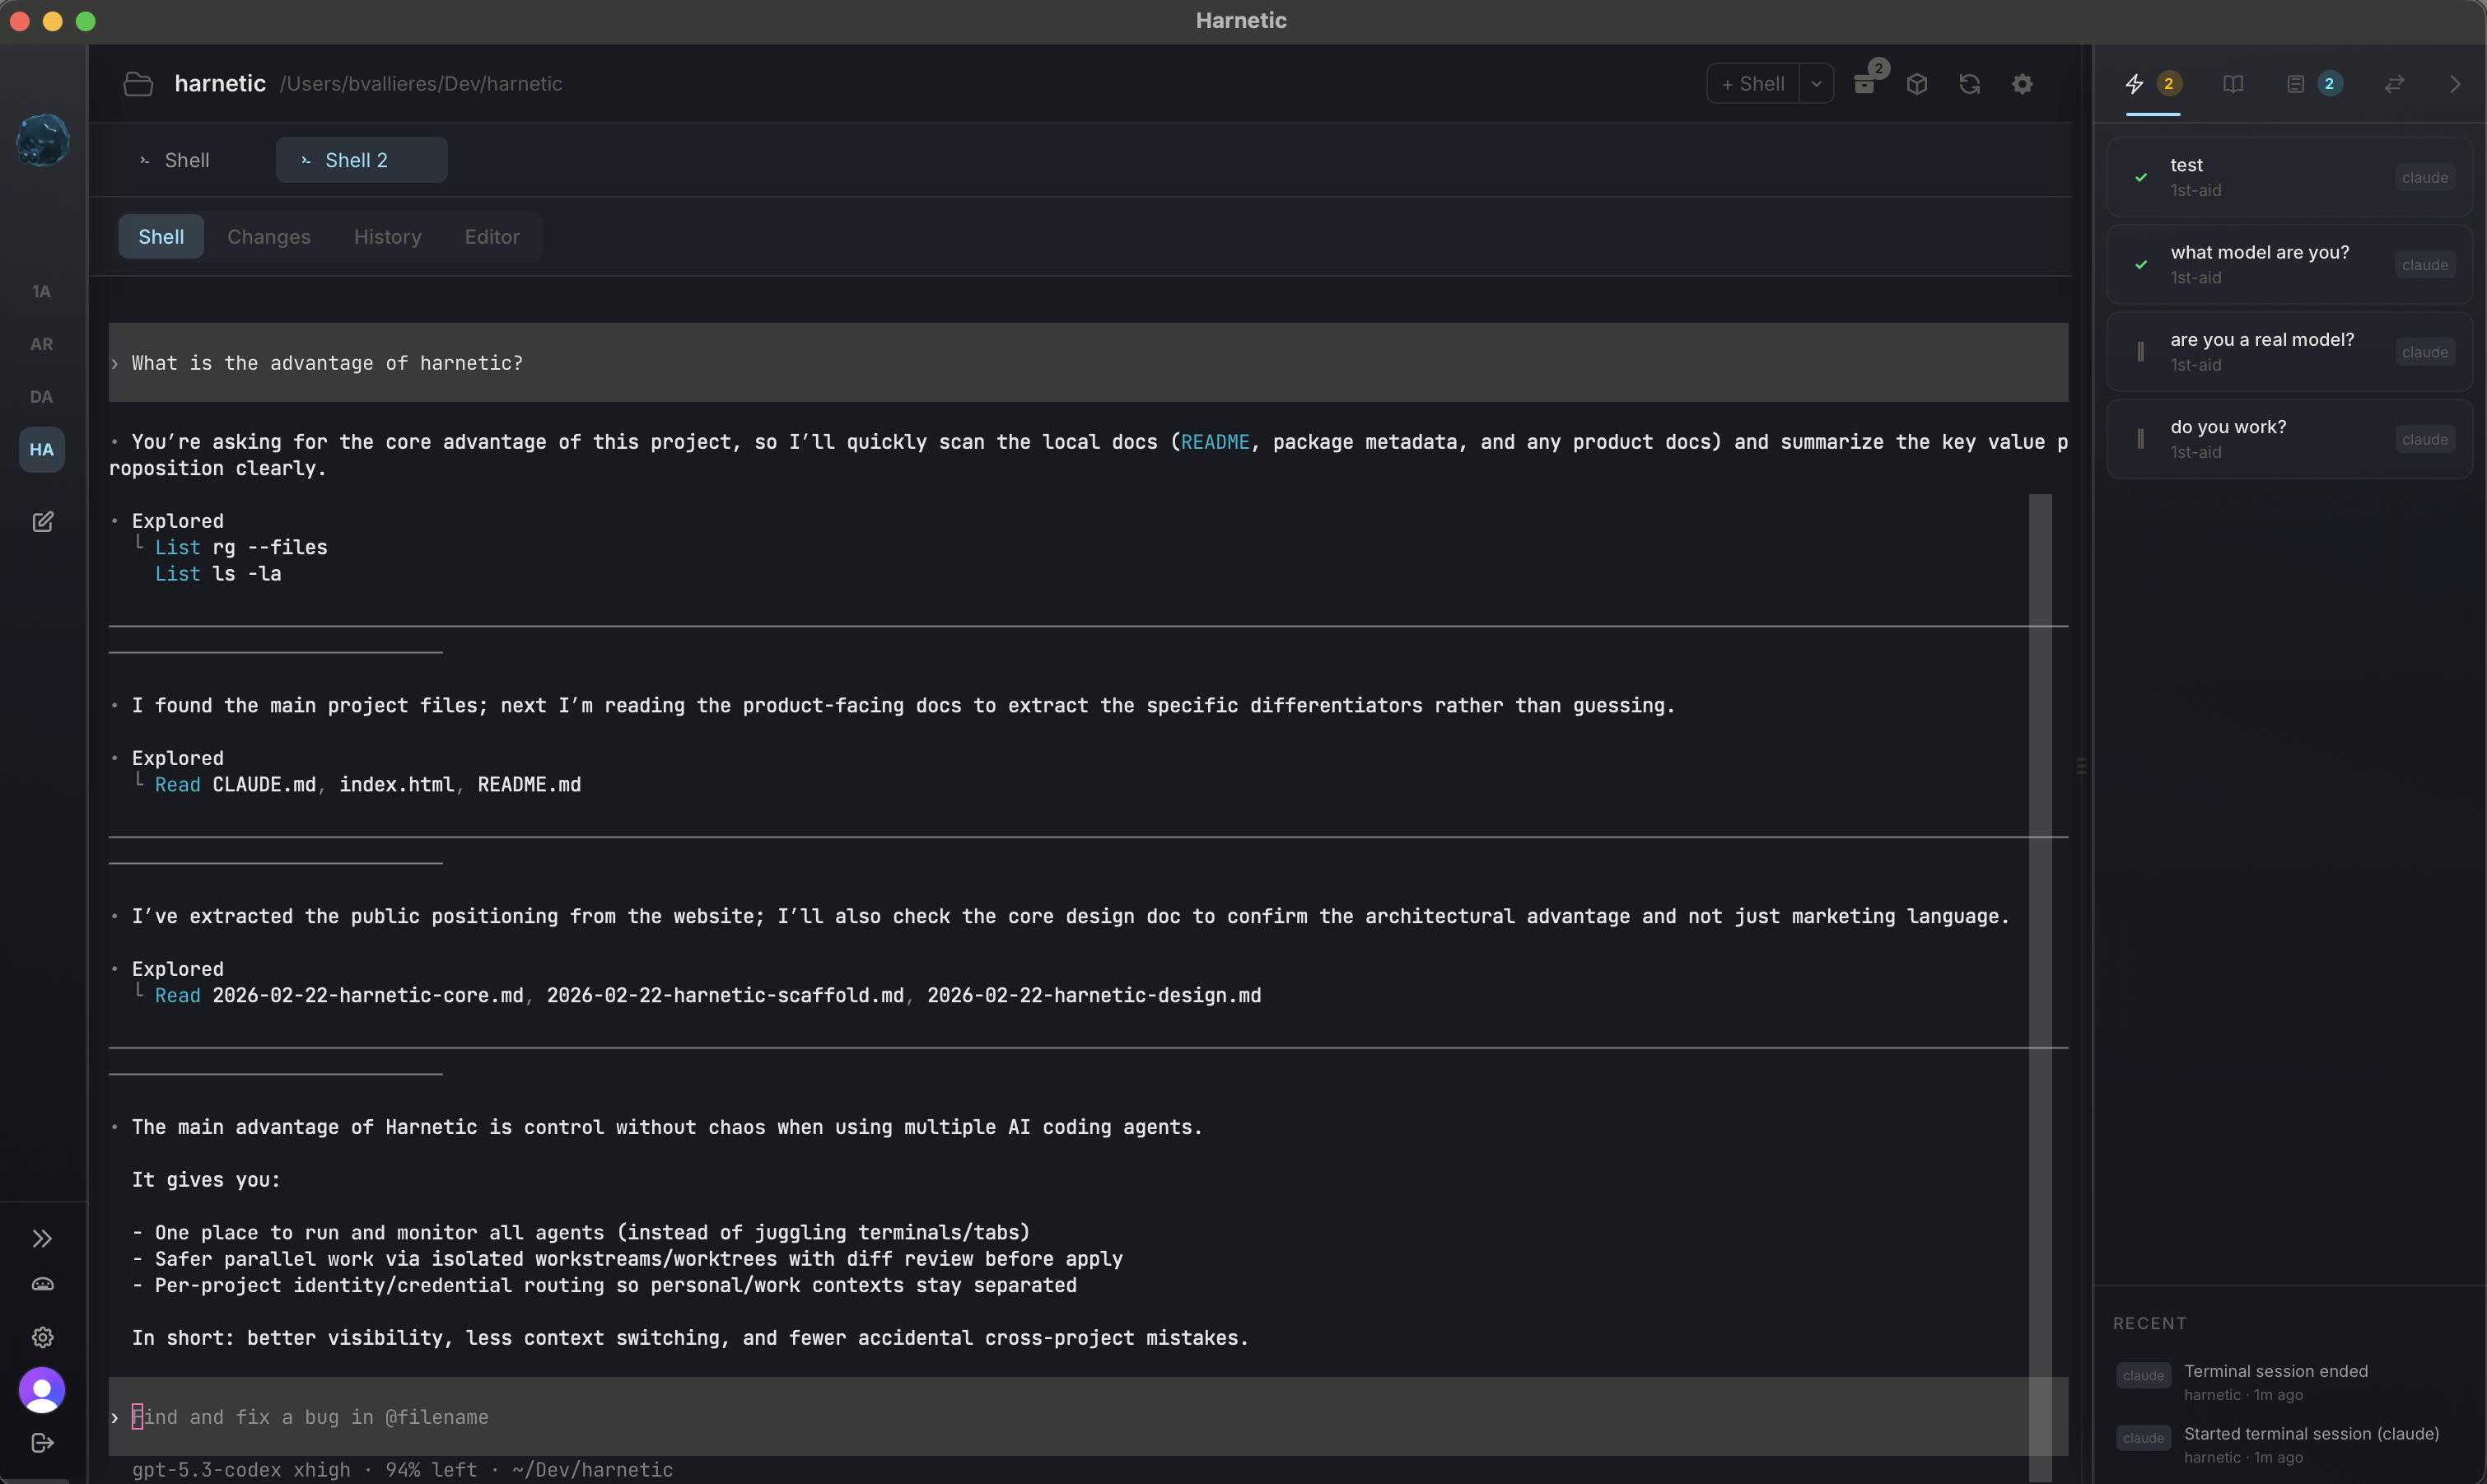Open the new conversation composer icon

point(42,522)
